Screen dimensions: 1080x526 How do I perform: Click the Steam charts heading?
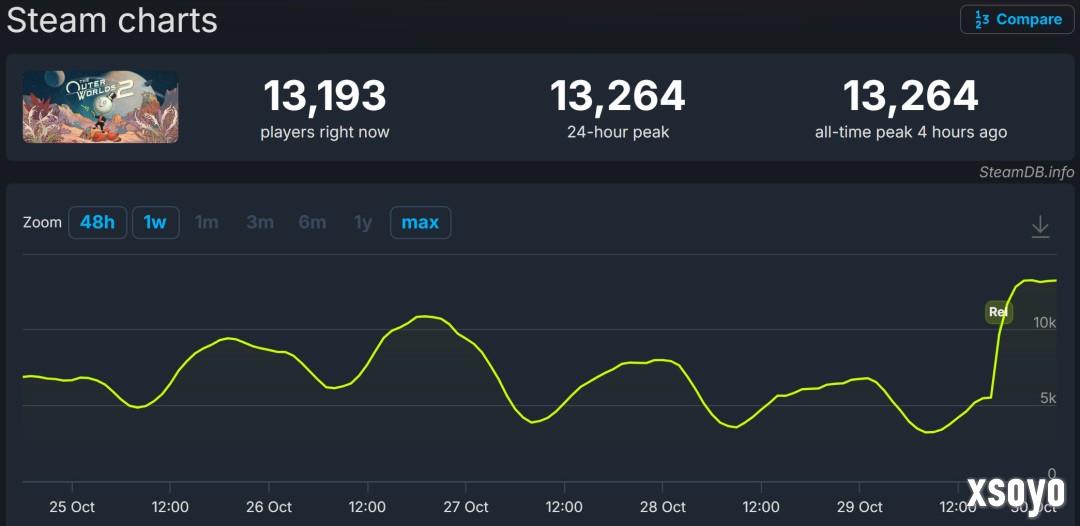click(112, 20)
